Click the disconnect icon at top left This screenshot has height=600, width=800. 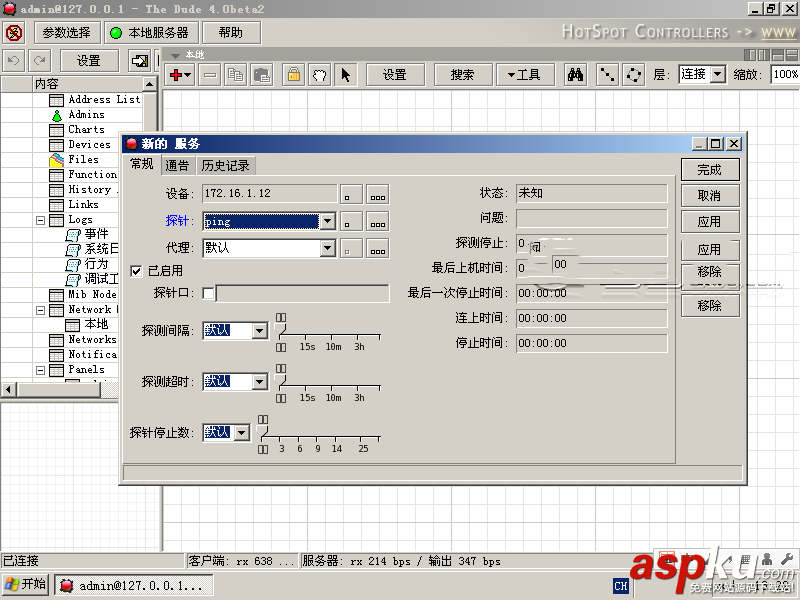point(14,33)
